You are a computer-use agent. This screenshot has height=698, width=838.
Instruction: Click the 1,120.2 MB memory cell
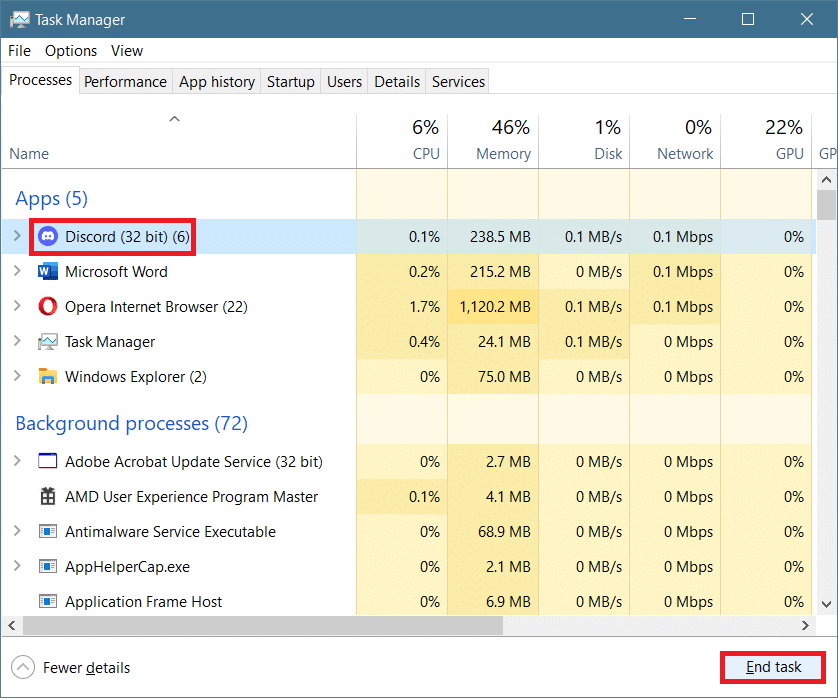(x=493, y=307)
